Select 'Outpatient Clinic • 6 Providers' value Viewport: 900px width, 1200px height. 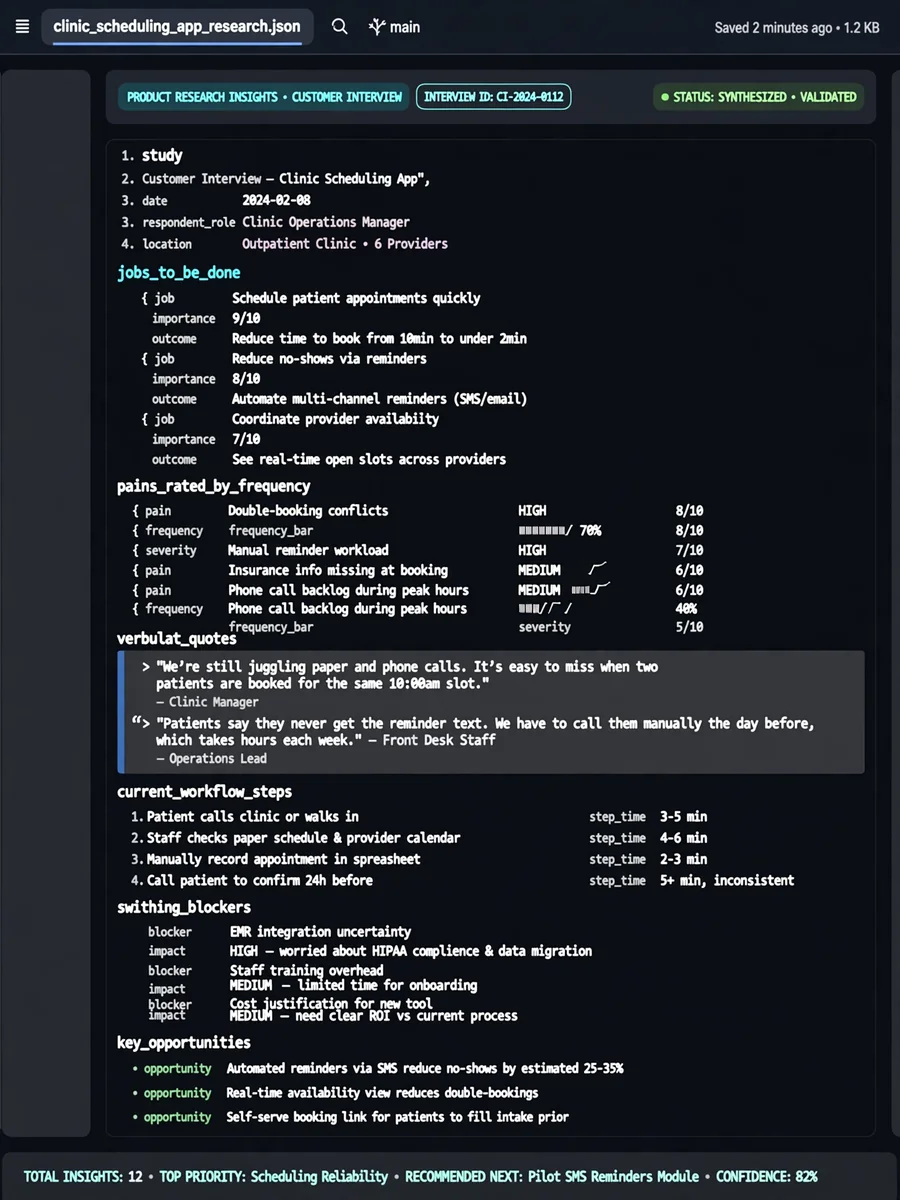pyautogui.click(x=345, y=244)
